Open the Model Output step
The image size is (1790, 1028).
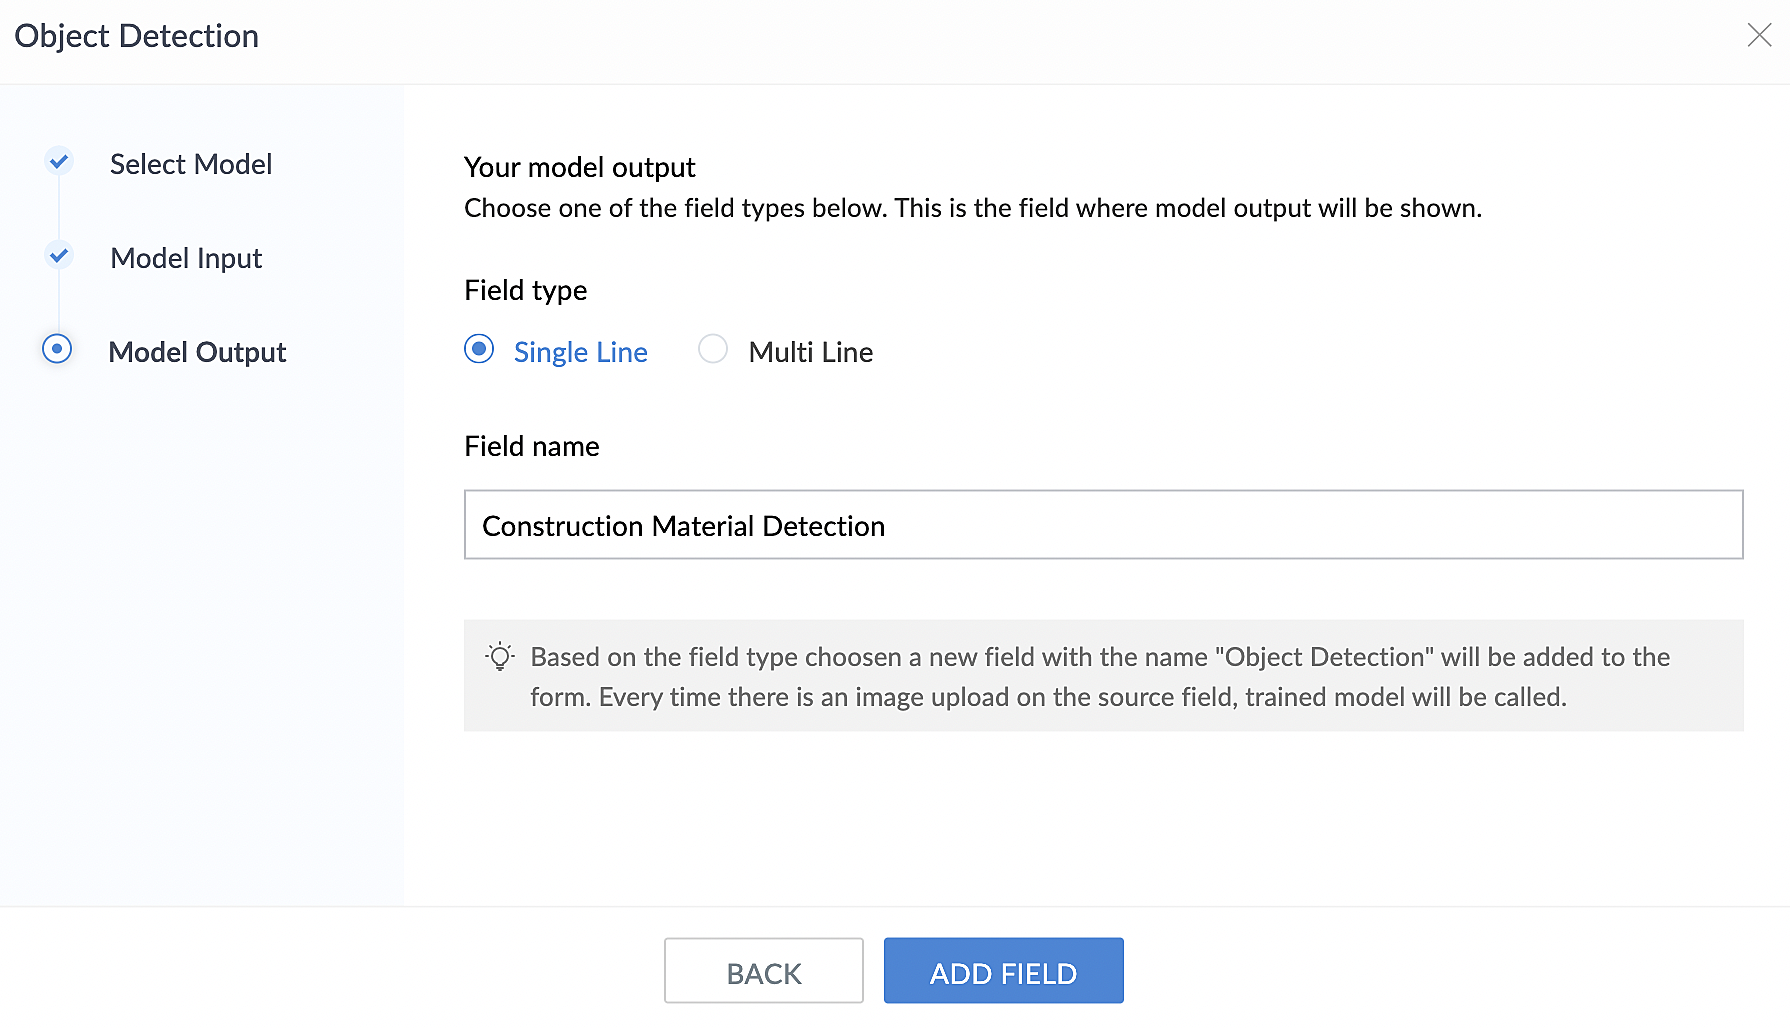[x=197, y=352]
